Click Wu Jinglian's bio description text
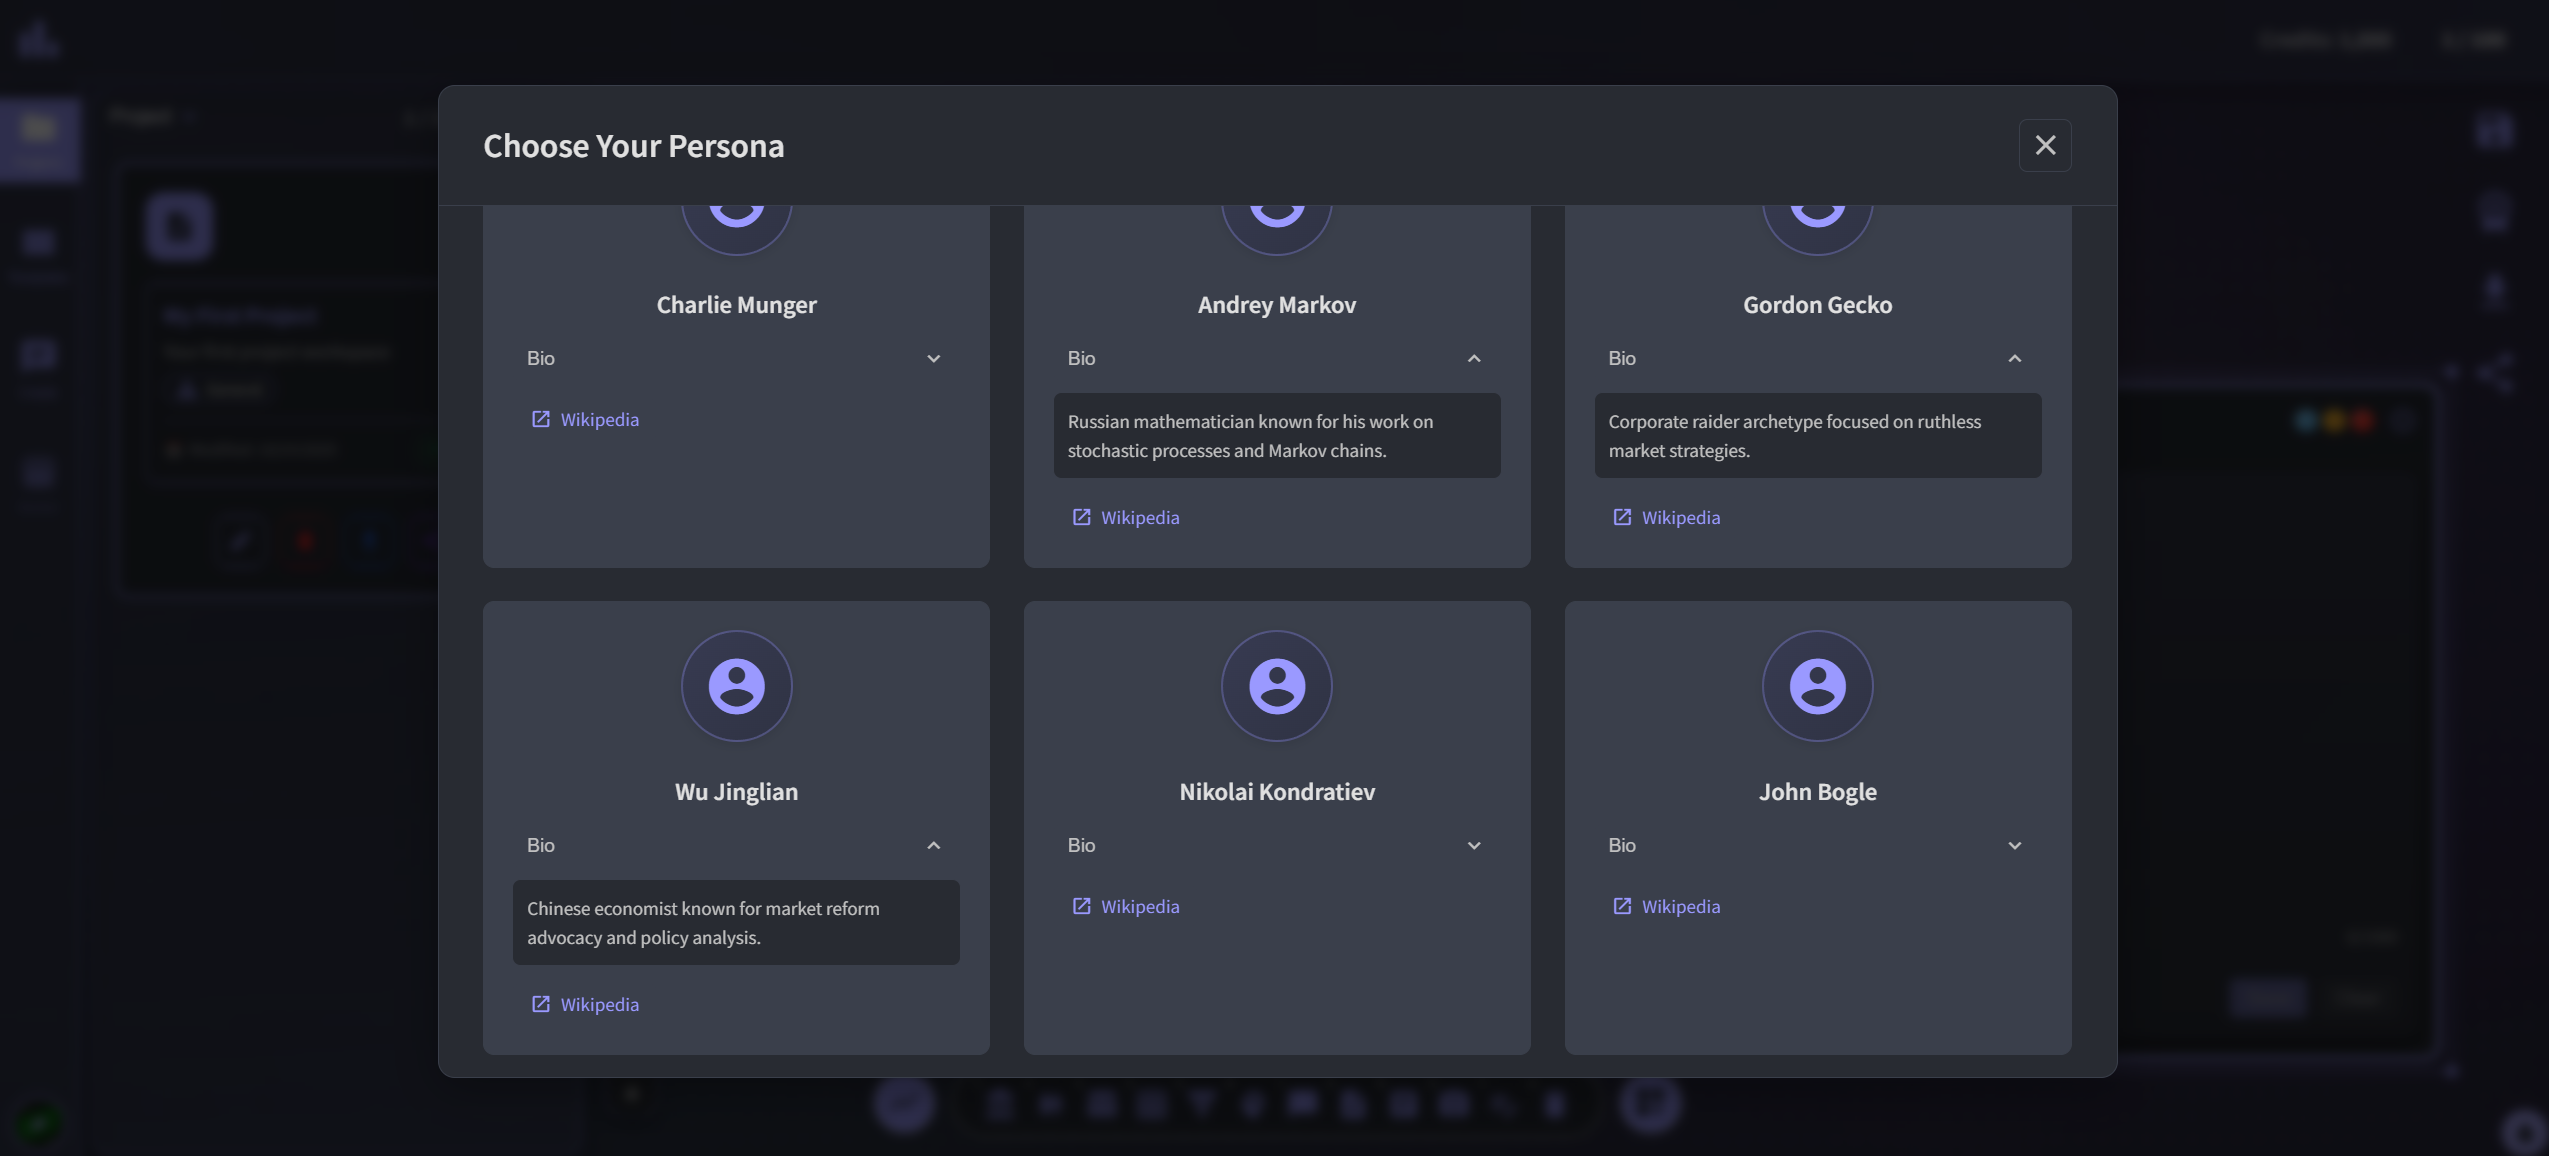This screenshot has width=2549, height=1156. pyautogui.click(x=703, y=922)
